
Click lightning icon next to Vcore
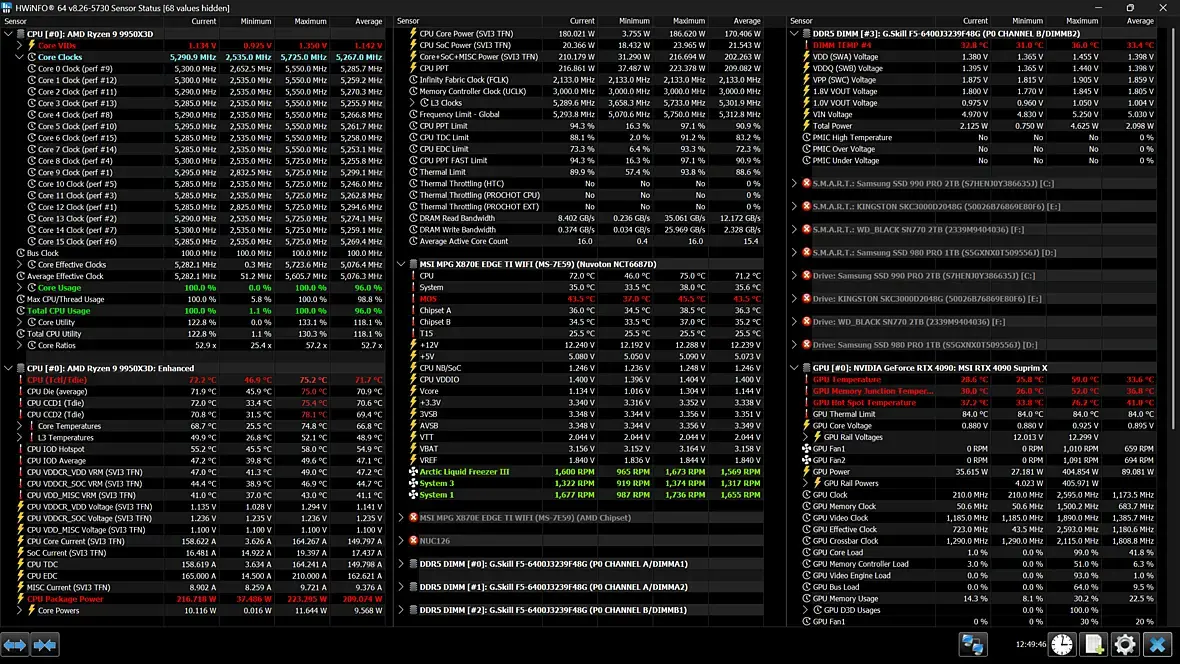pos(413,391)
